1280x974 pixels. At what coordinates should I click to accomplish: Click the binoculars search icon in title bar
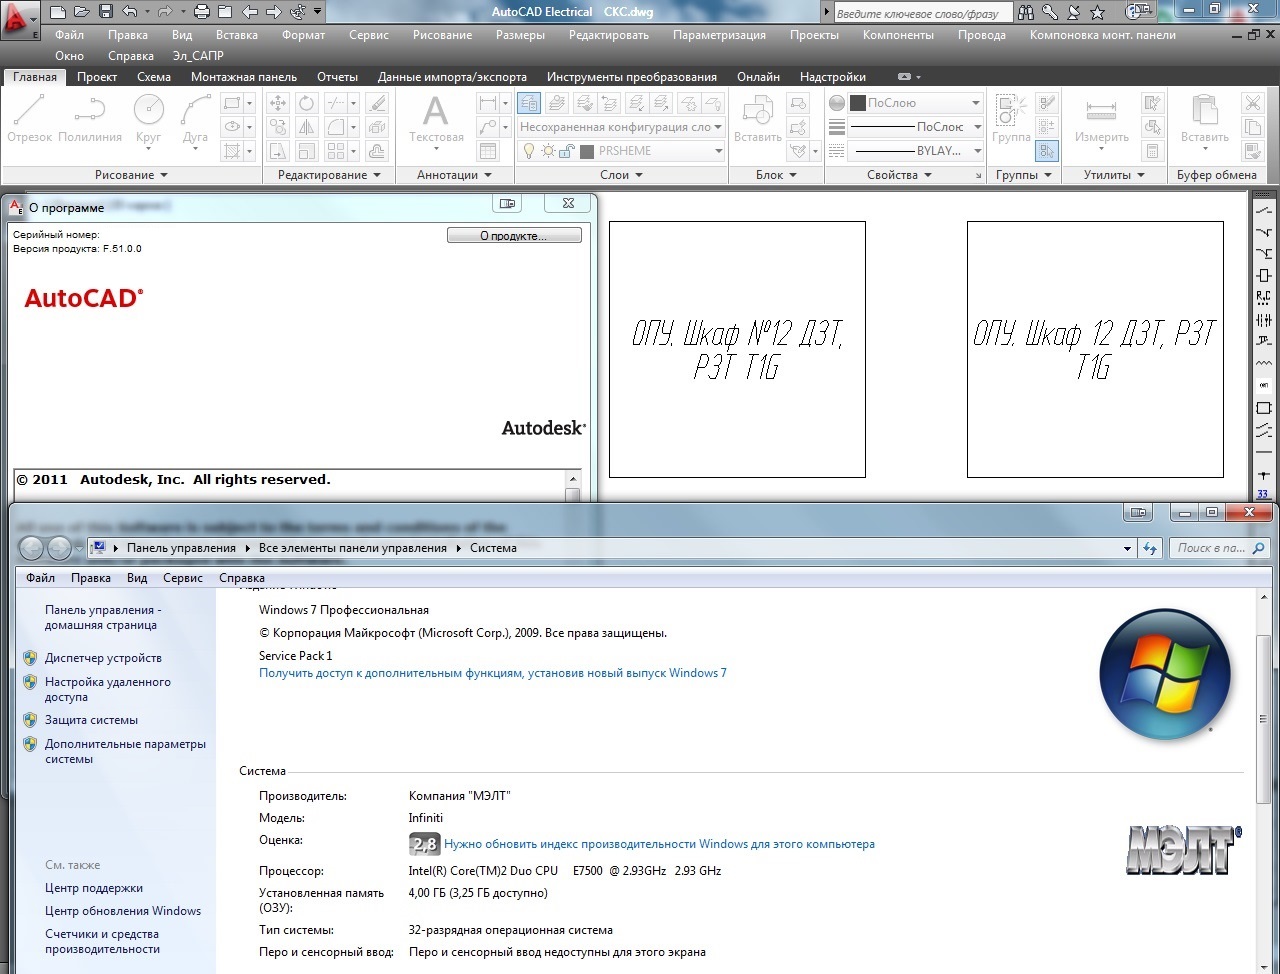tap(1026, 12)
